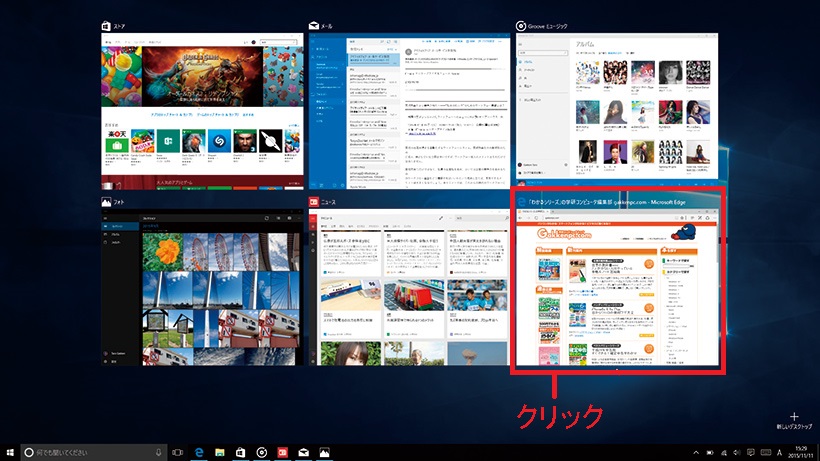Add a new desktop with plus button

pos(794,417)
